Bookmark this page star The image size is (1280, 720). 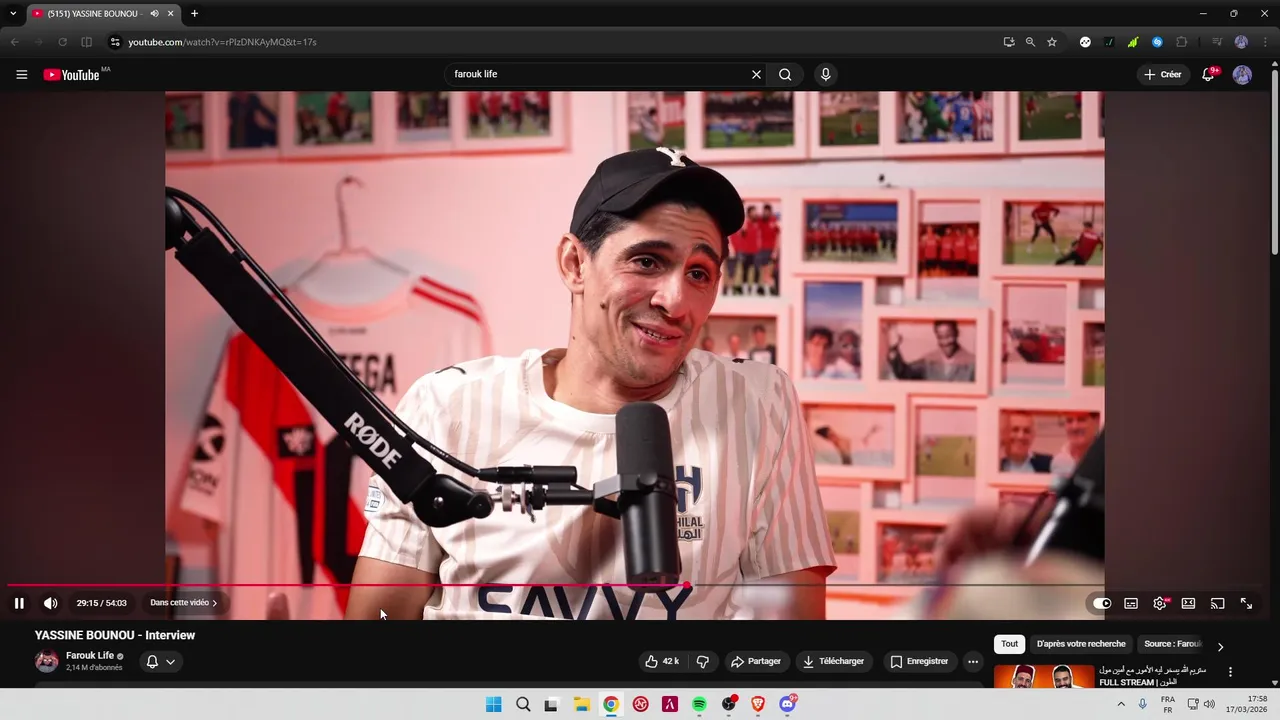(x=1052, y=42)
